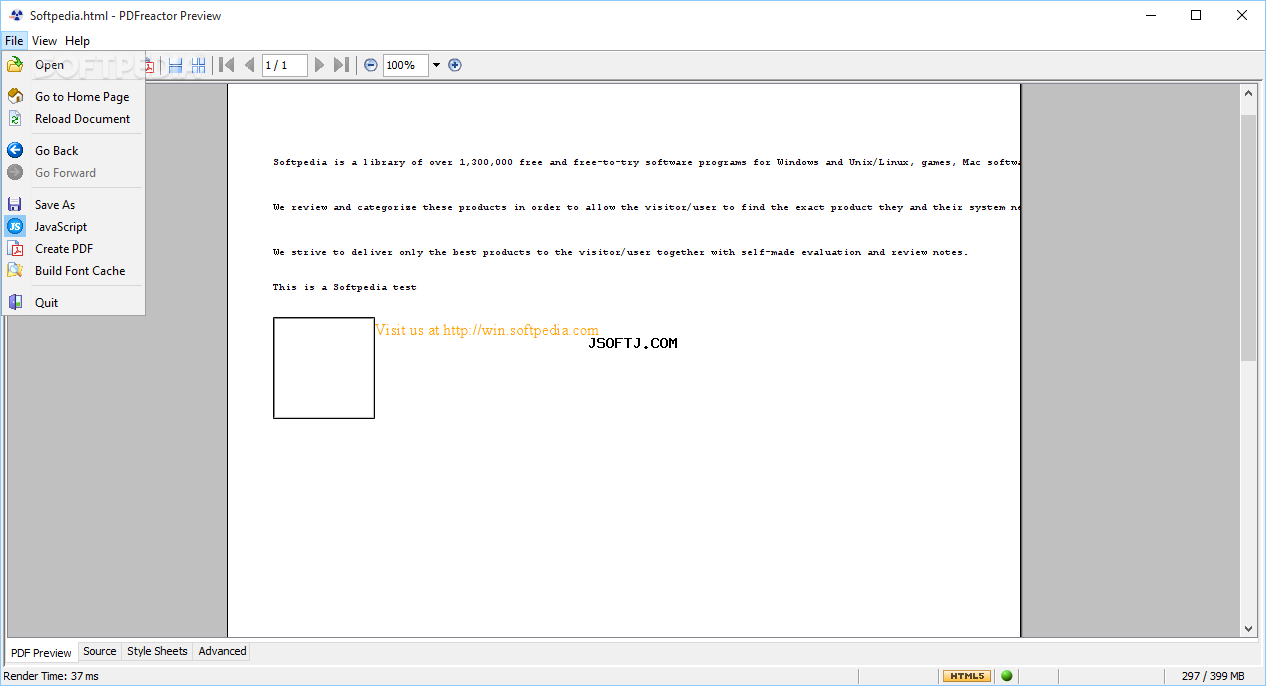The width and height of the screenshot is (1266, 686).
Task: Maximize the PDFreactor Preview window
Action: click(x=1196, y=16)
